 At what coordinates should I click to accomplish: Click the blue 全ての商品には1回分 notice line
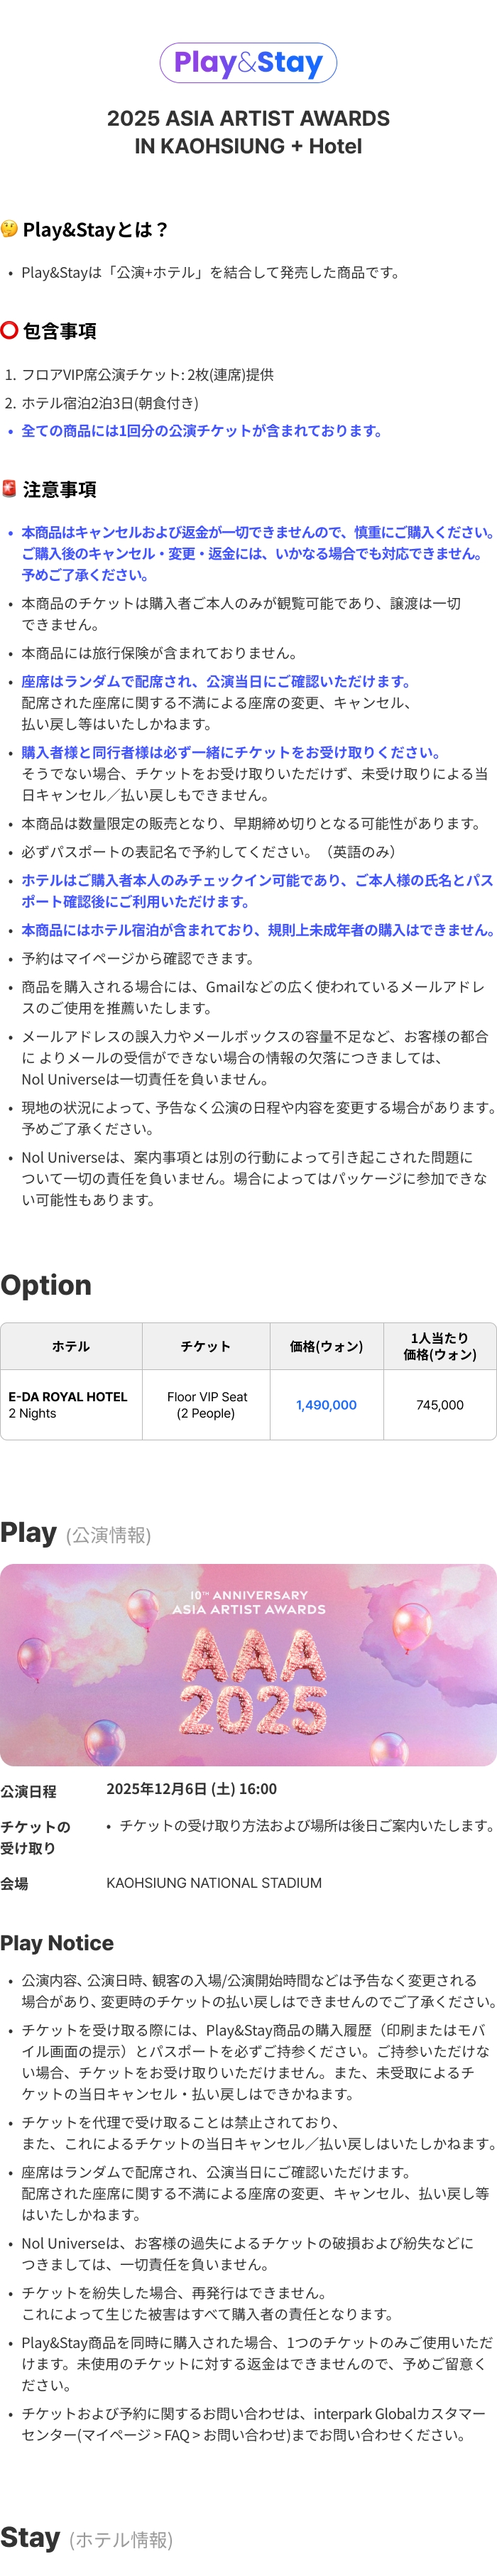coord(202,431)
